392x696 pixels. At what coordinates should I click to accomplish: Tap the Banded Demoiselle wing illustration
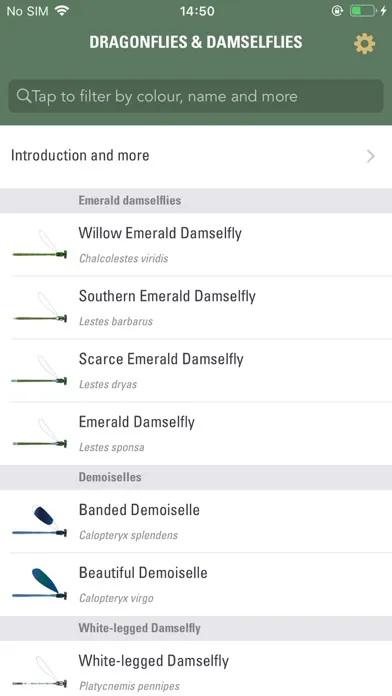click(x=40, y=522)
